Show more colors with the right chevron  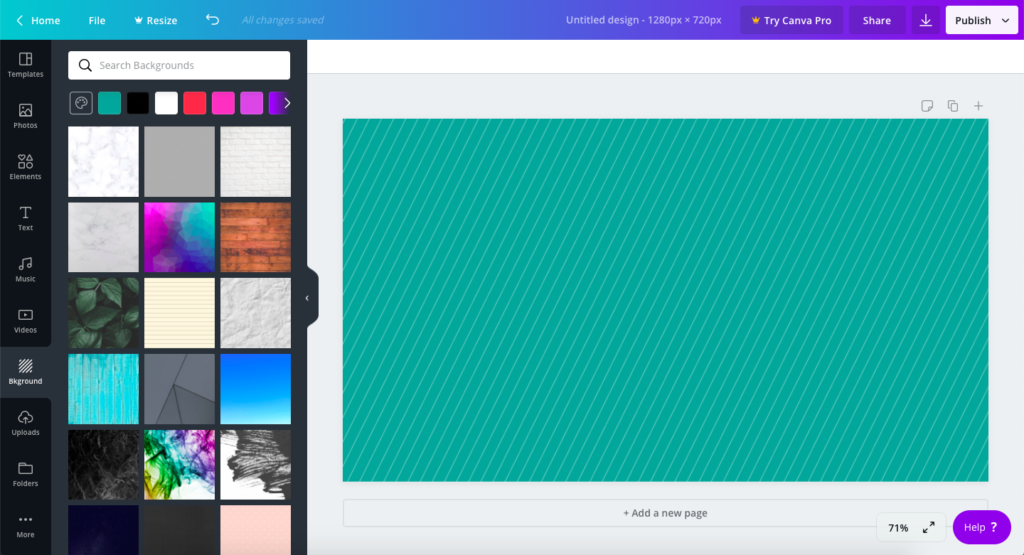(287, 103)
